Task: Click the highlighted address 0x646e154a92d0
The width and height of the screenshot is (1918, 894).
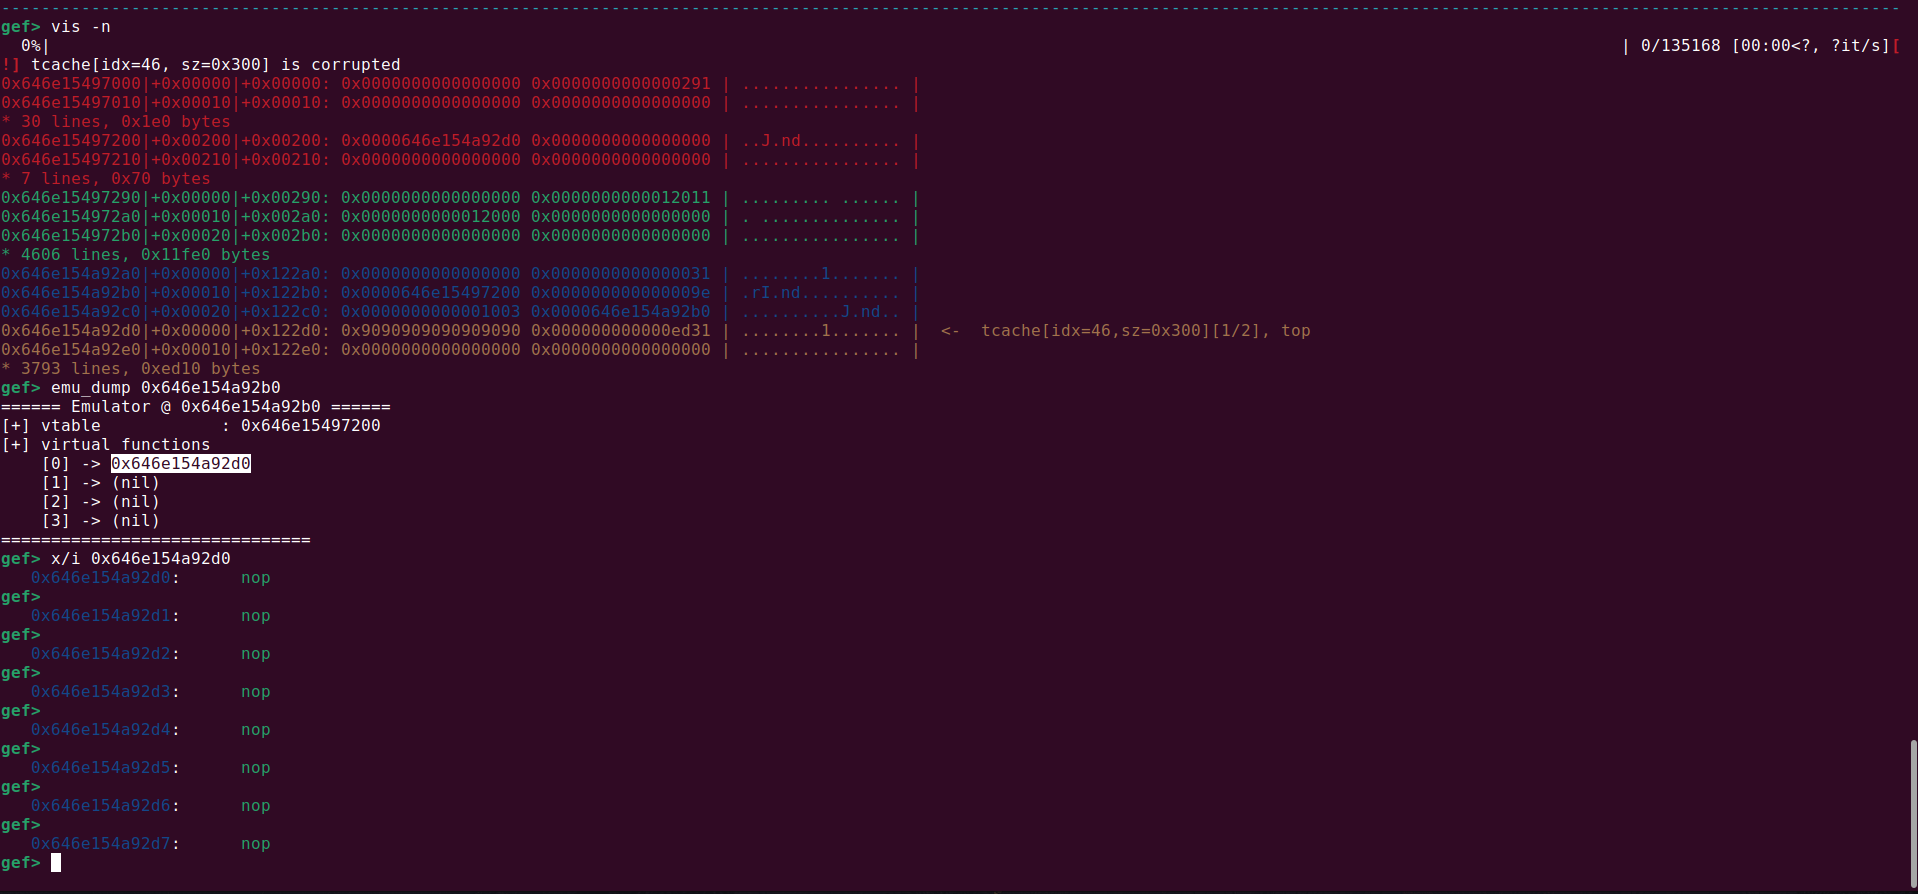Action: (x=181, y=464)
